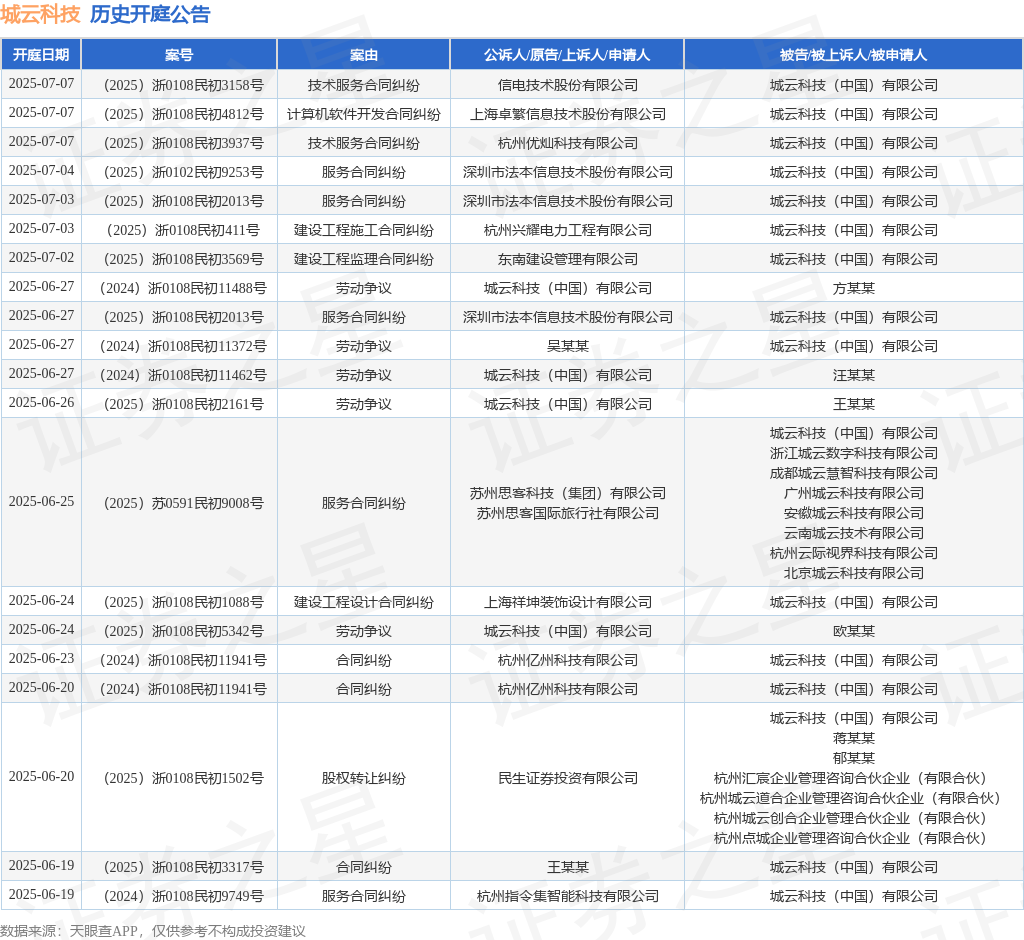The image size is (1024, 940).
Task: Click defendant '北京城云科技有限公司'
Action: coord(854,574)
